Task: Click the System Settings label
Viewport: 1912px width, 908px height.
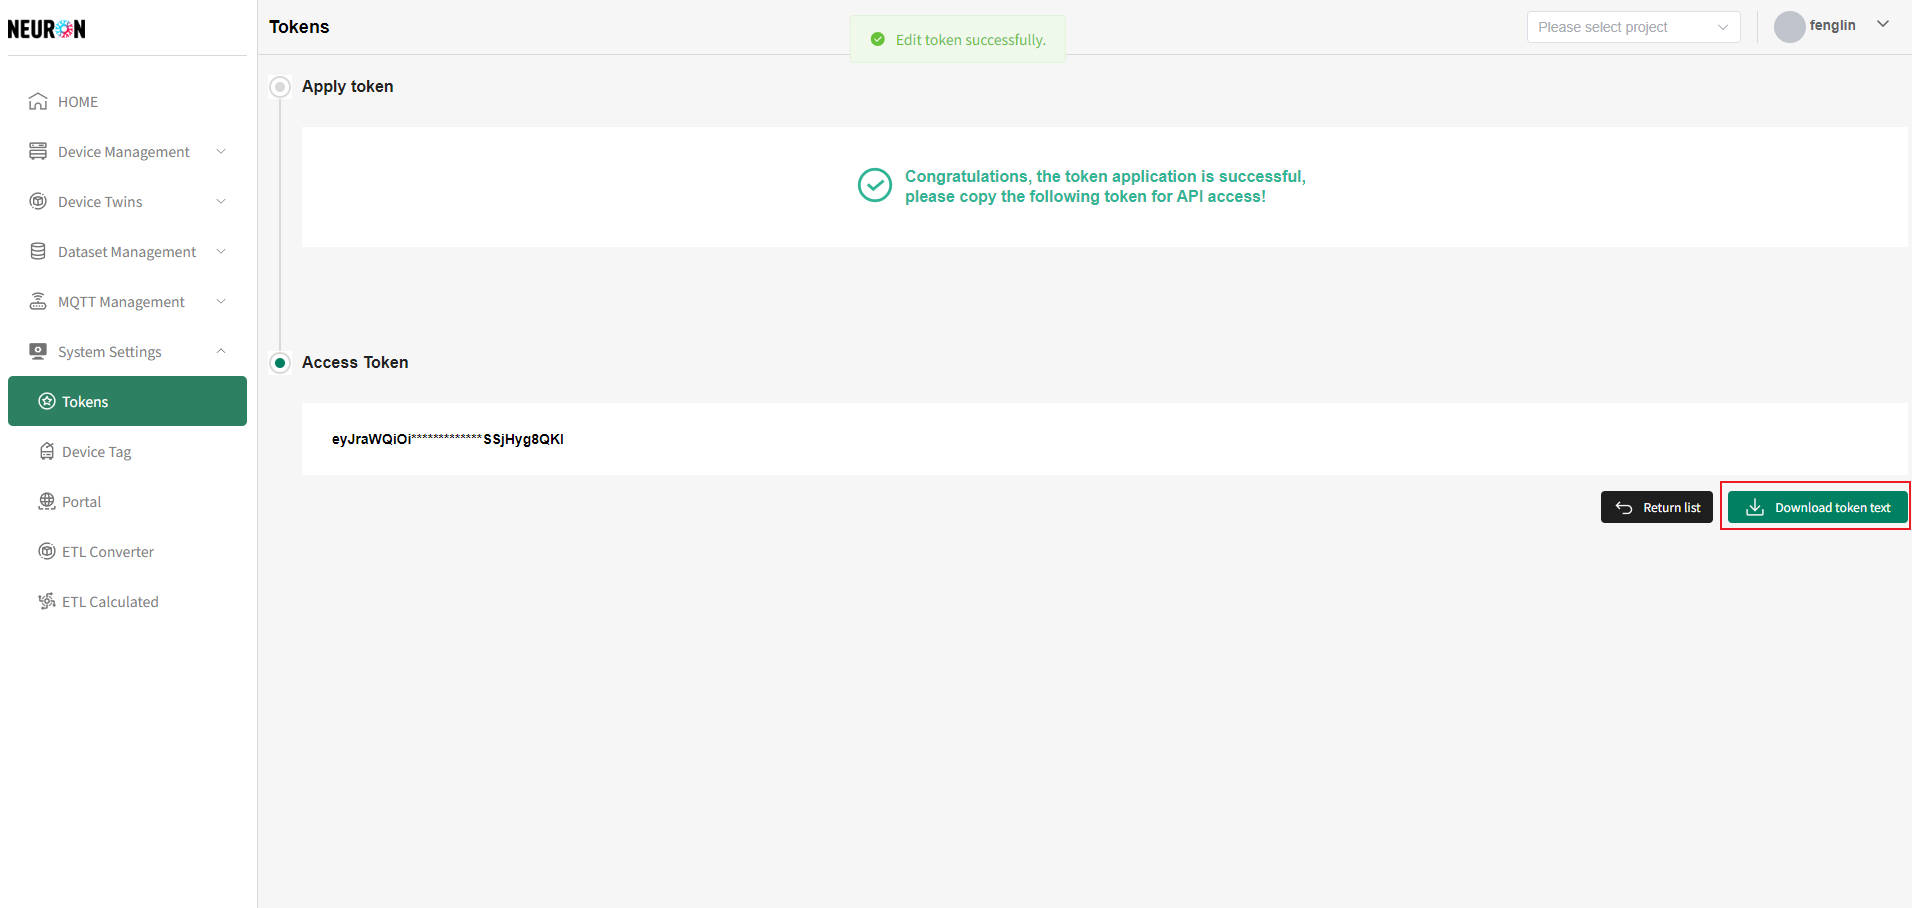Action: [x=109, y=352]
